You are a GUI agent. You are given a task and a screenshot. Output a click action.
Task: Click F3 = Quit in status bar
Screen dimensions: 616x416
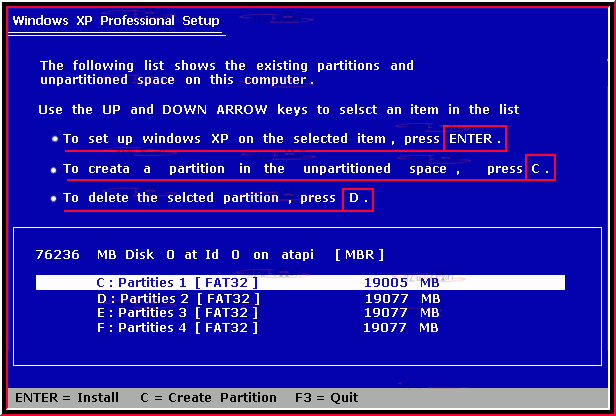pos(326,398)
